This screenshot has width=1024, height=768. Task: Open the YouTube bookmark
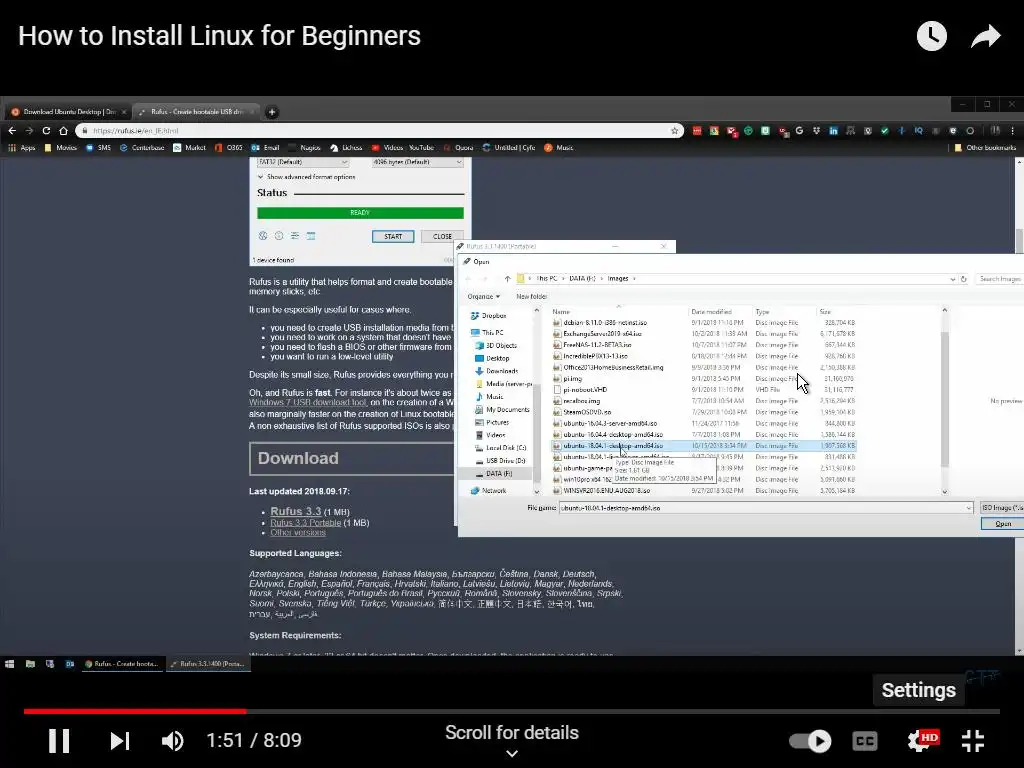(x=421, y=148)
